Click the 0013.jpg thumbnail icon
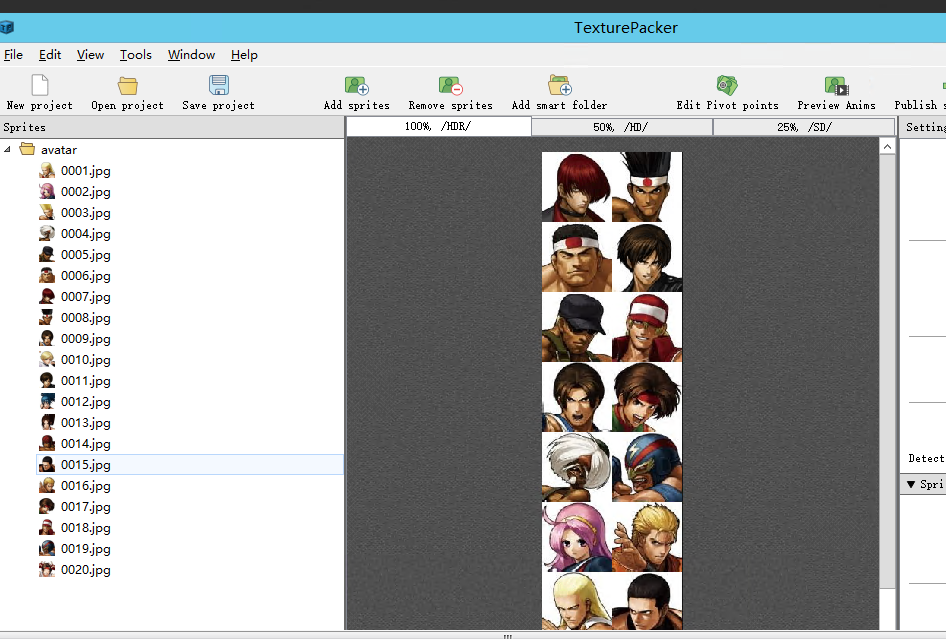946x639 pixels. click(x=47, y=422)
